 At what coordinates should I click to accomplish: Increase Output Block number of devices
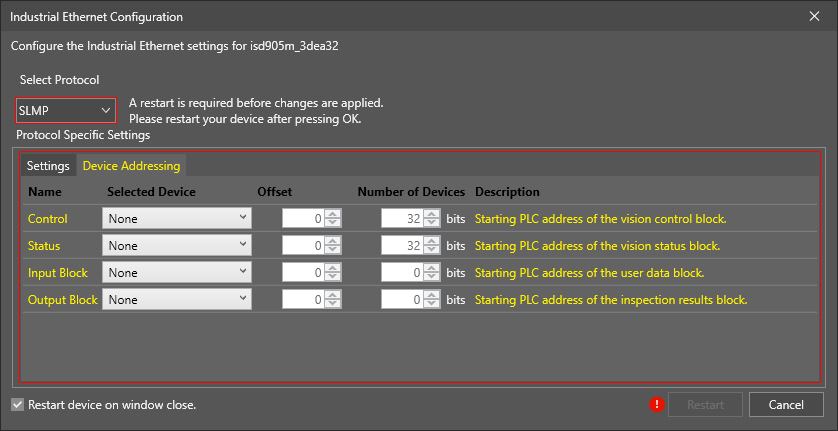[x=432, y=295]
